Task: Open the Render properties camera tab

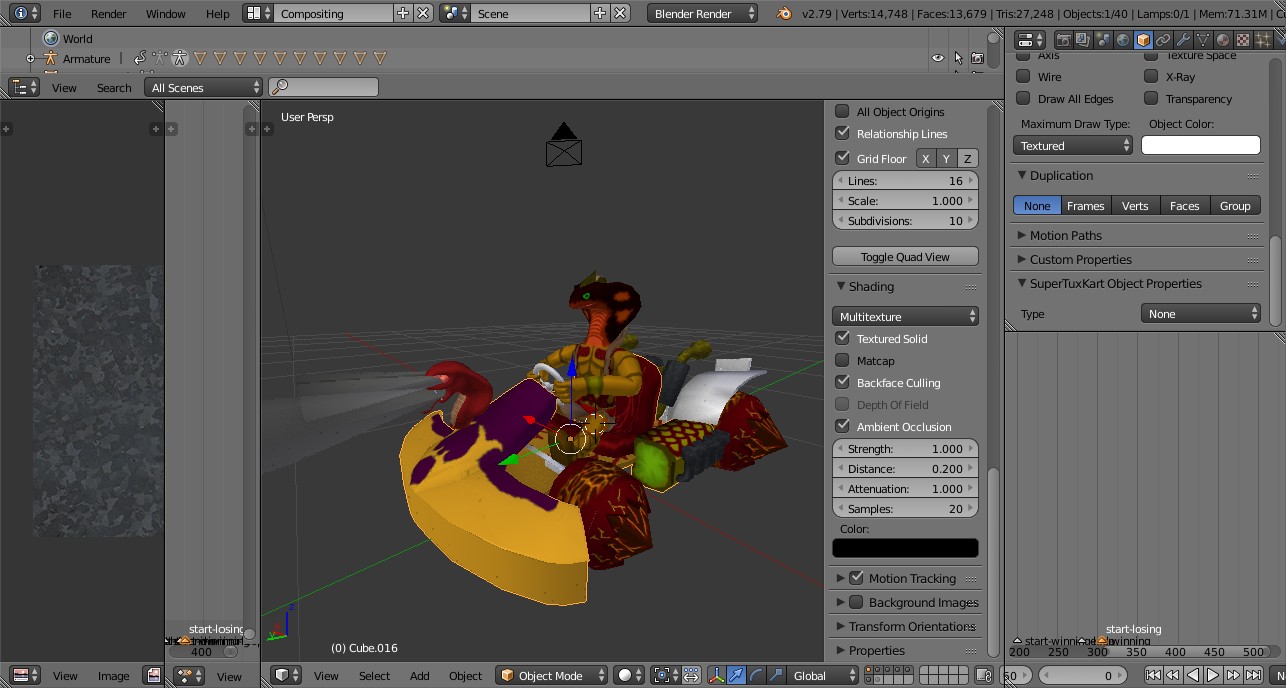Action: pos(1063,40)
